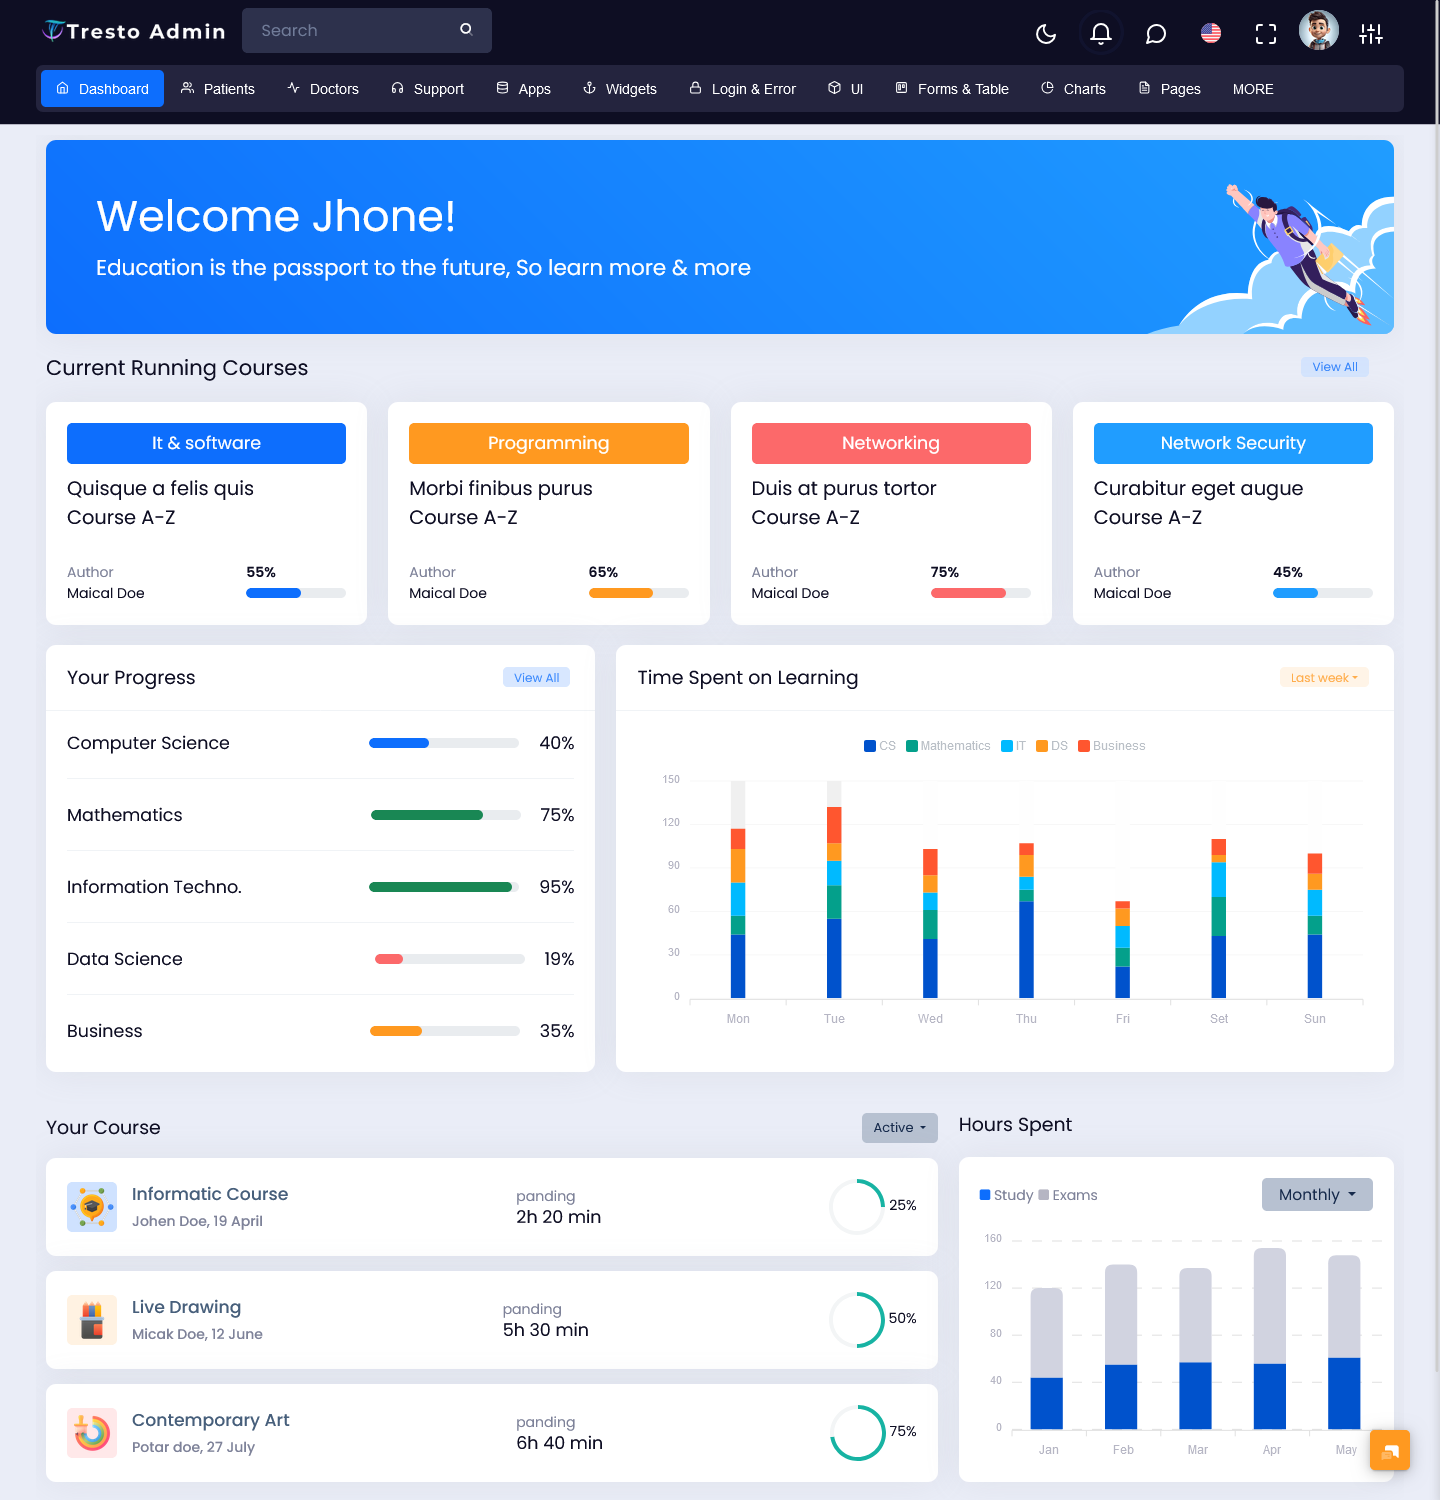Screen dimensions: 1440x1500
Task: Click the search magnifier icon
Action: point(466,30)
